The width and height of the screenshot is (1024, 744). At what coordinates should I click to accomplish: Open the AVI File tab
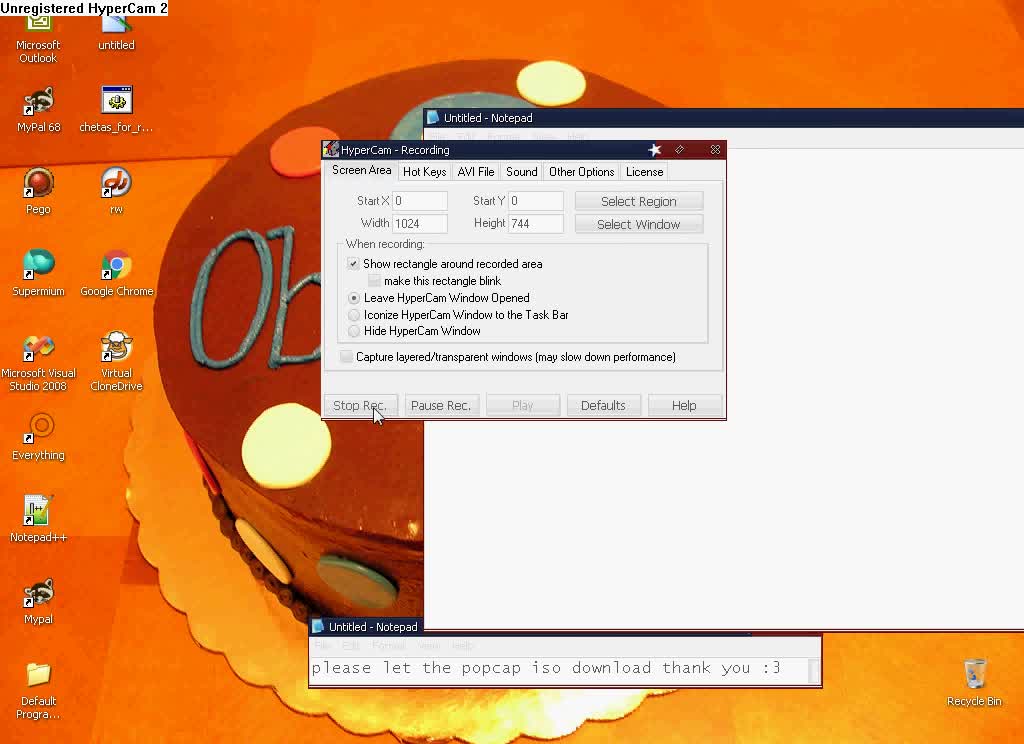coord(475,172)
